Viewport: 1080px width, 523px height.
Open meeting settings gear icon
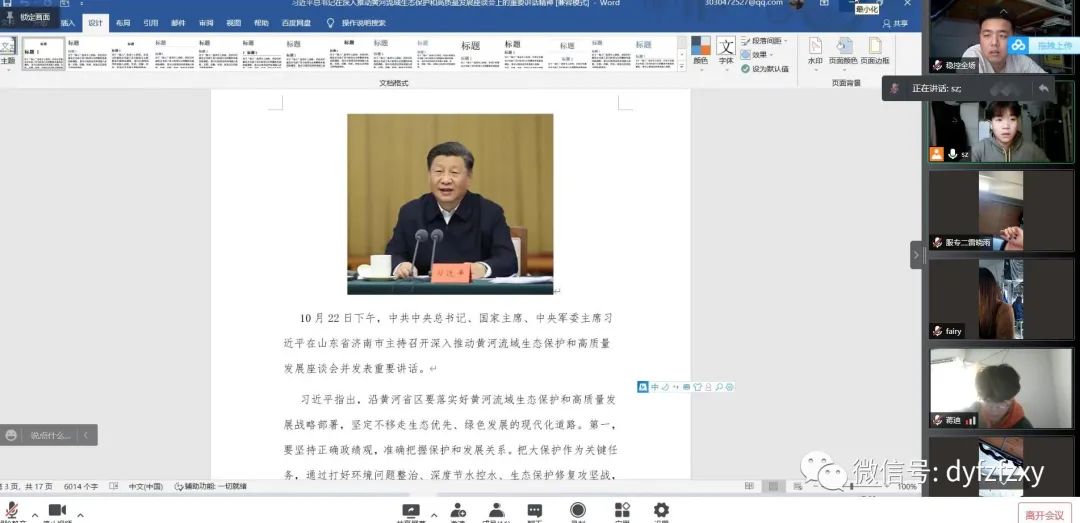[x=661, y=512]
